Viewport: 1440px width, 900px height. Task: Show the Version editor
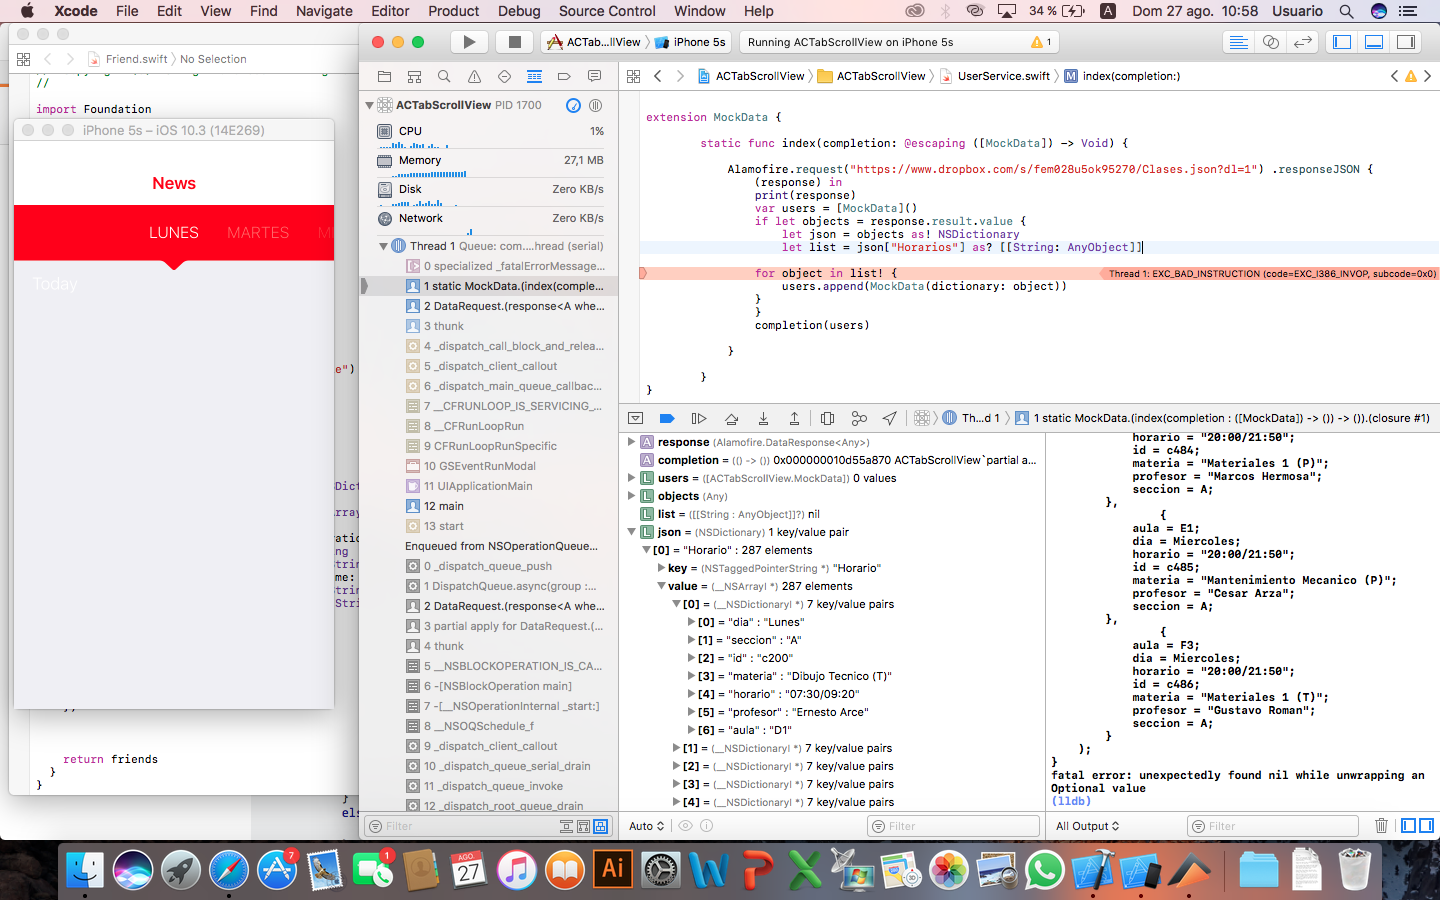[1302, 42]
